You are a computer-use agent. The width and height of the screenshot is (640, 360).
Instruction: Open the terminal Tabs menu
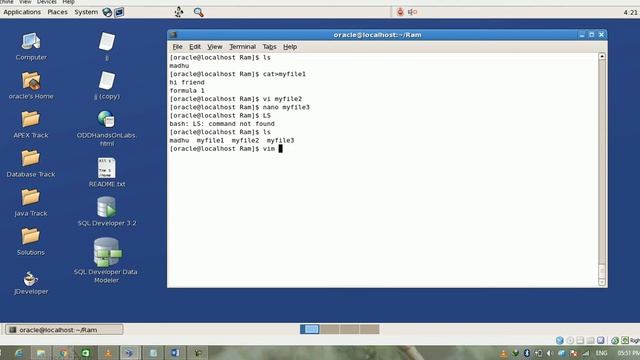point(269,47)
